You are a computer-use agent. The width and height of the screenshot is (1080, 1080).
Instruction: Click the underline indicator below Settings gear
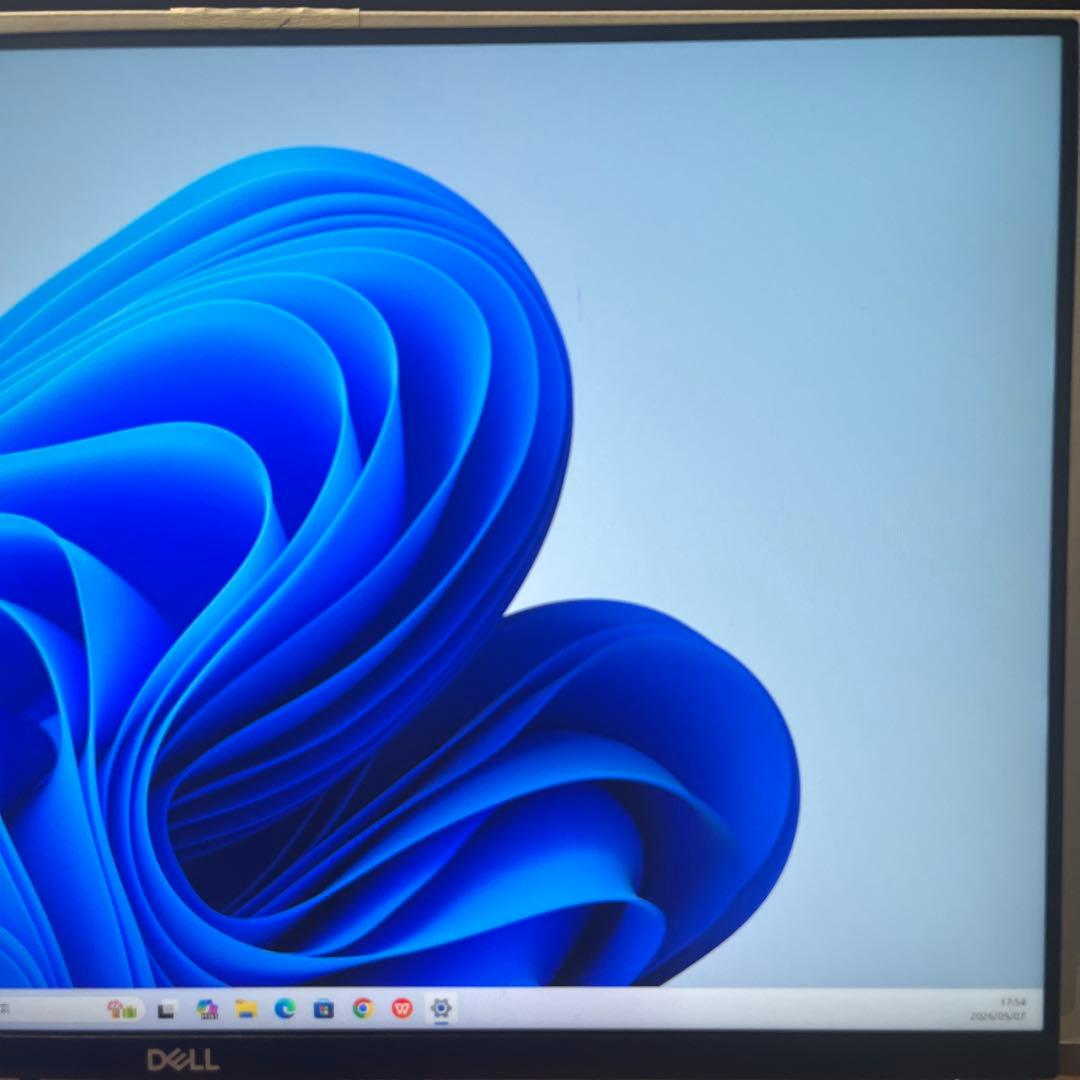pyautogui.click(x=441, y=1023)
